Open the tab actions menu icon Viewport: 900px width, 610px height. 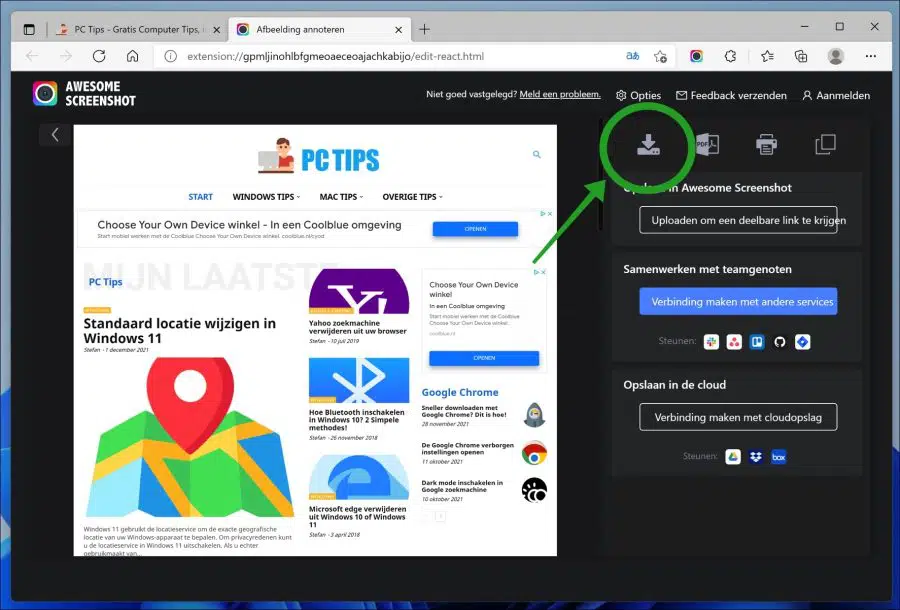[29, 30]
